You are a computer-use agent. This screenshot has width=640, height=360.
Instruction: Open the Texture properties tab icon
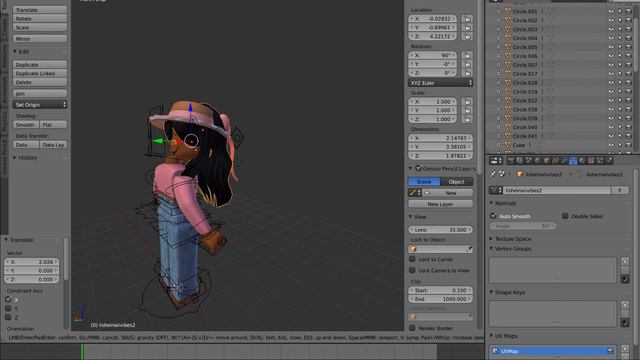(591, 160)
